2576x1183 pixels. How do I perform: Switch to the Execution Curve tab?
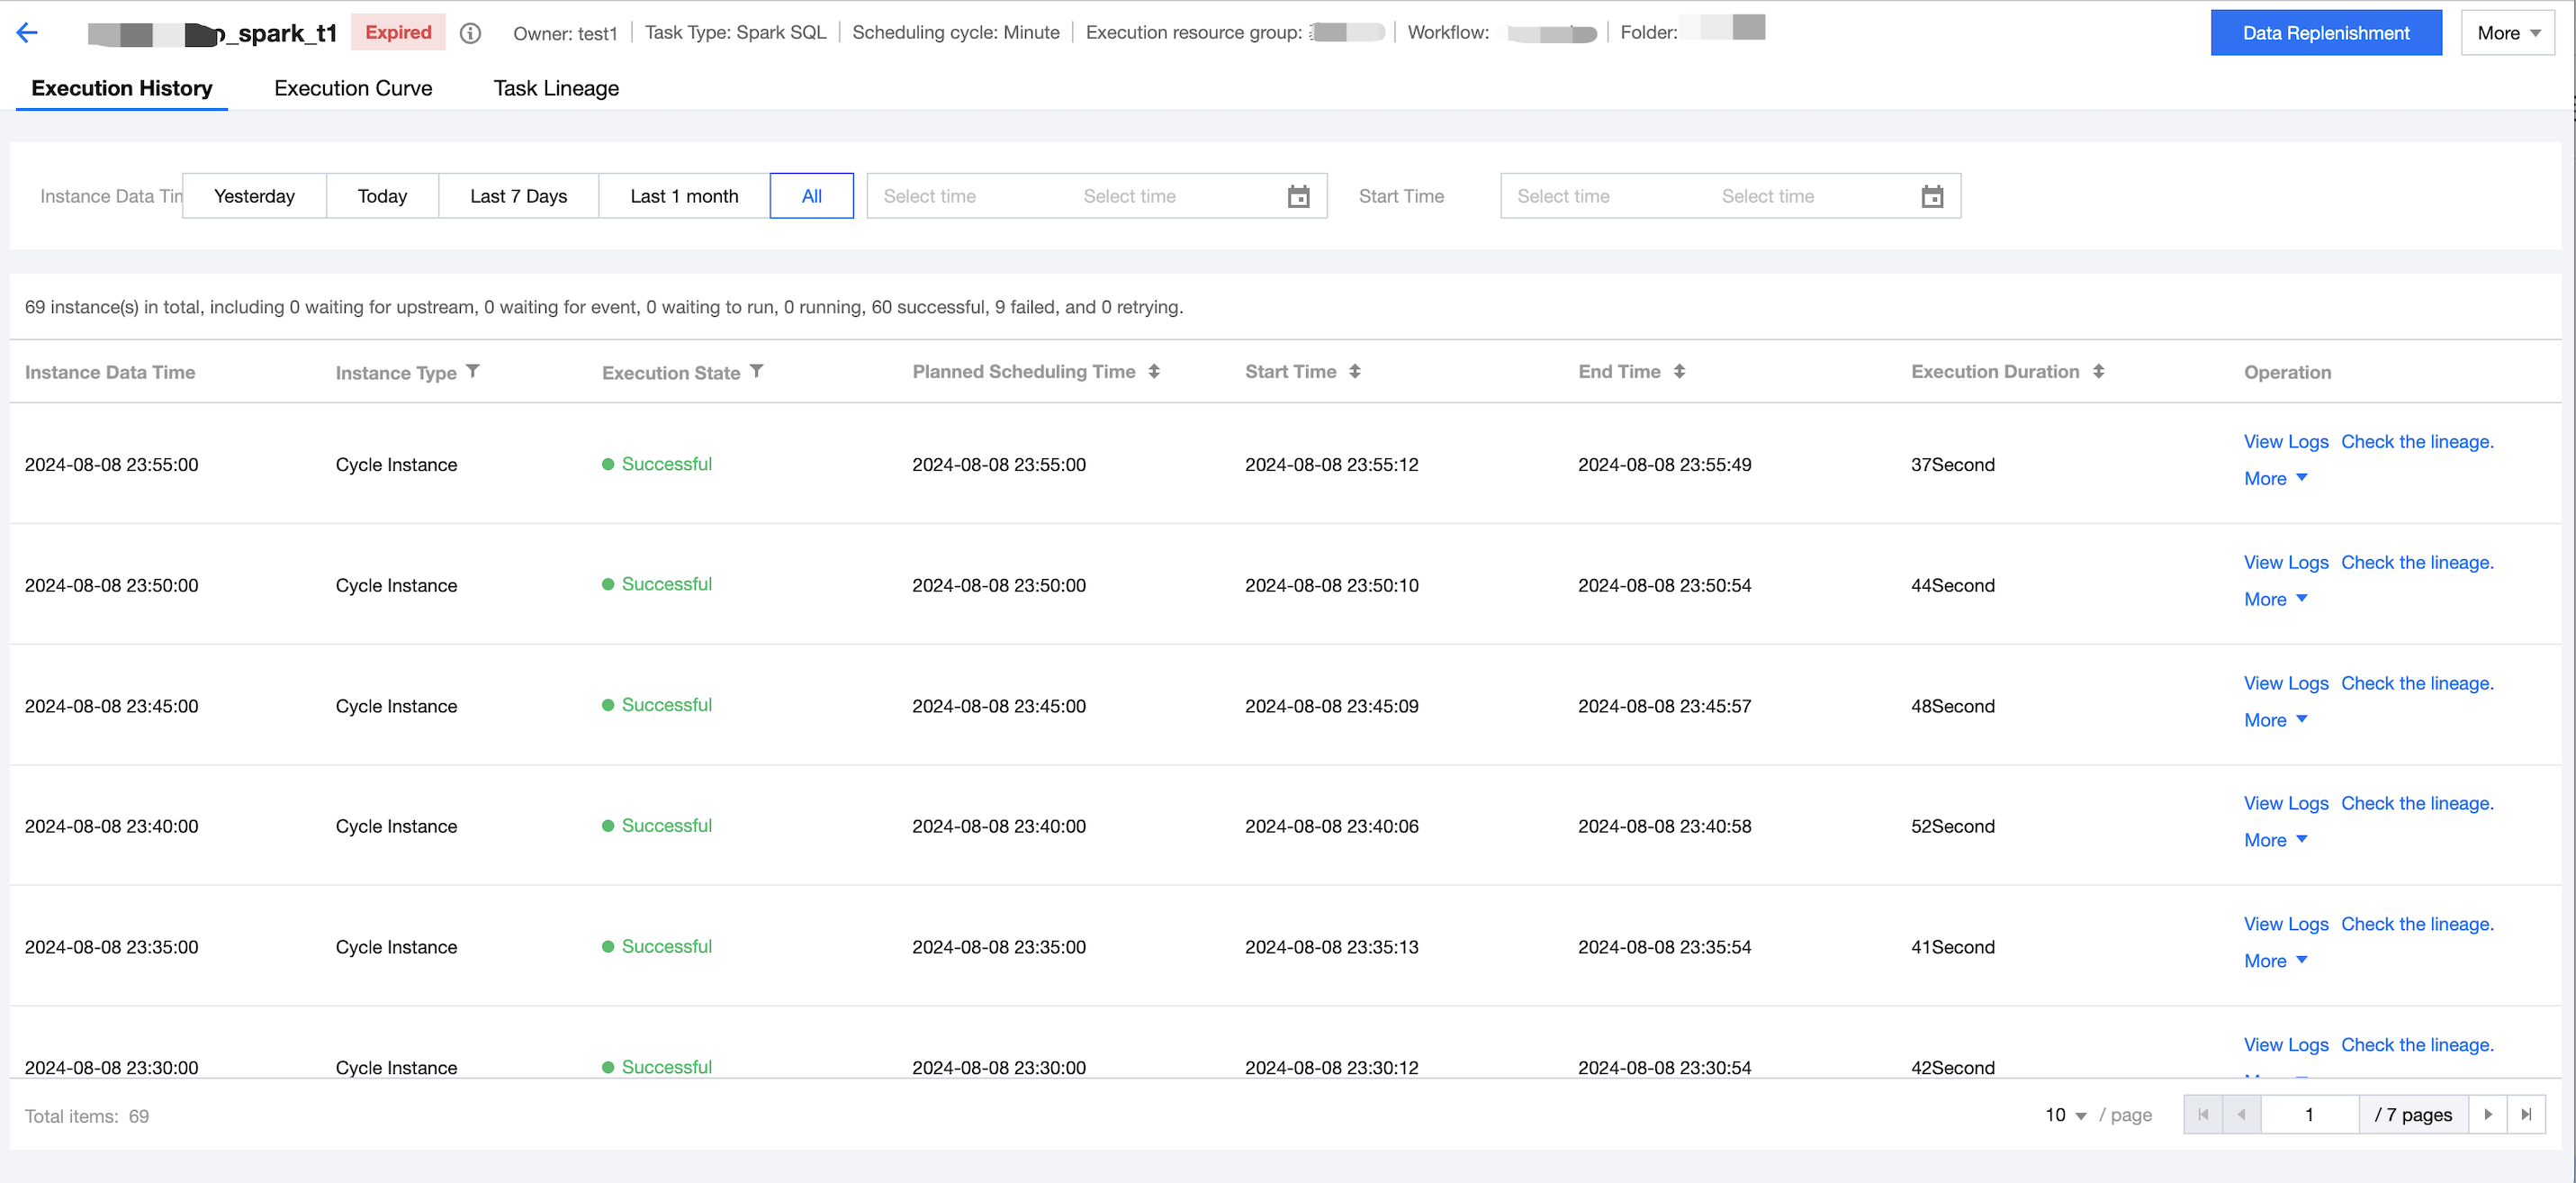[353, 88]
